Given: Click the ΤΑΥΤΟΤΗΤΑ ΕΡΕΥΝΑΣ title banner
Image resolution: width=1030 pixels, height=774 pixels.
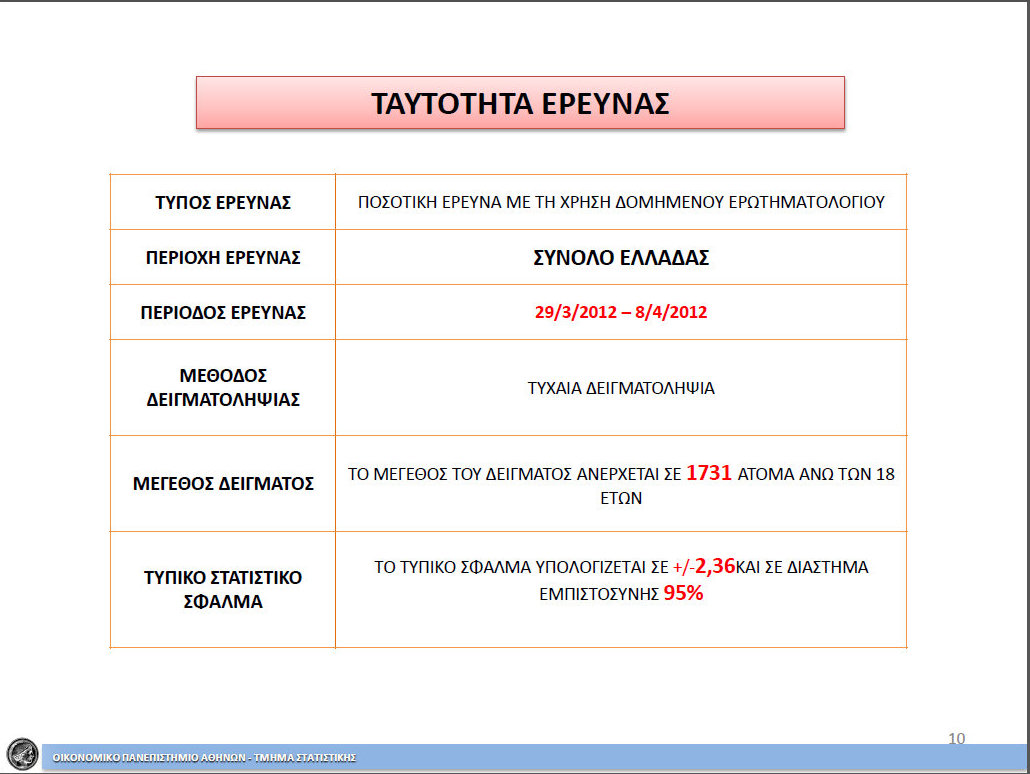Looking at the screenshot, I should pyautogui.click(x=520, y=103).
